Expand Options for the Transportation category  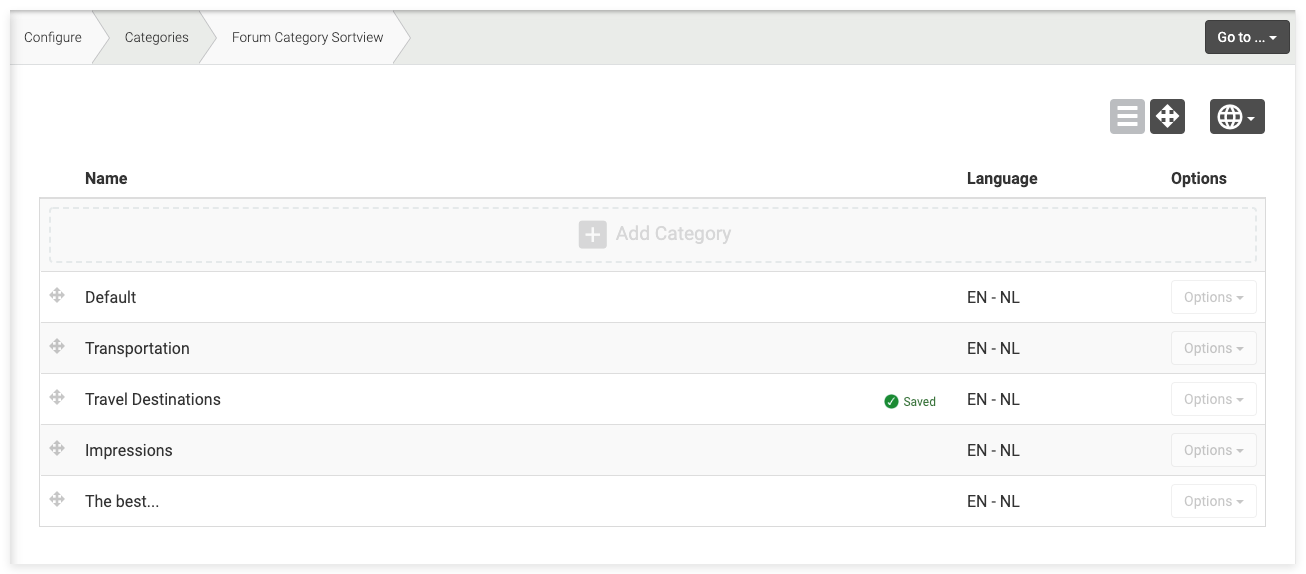click(1213, 348)
